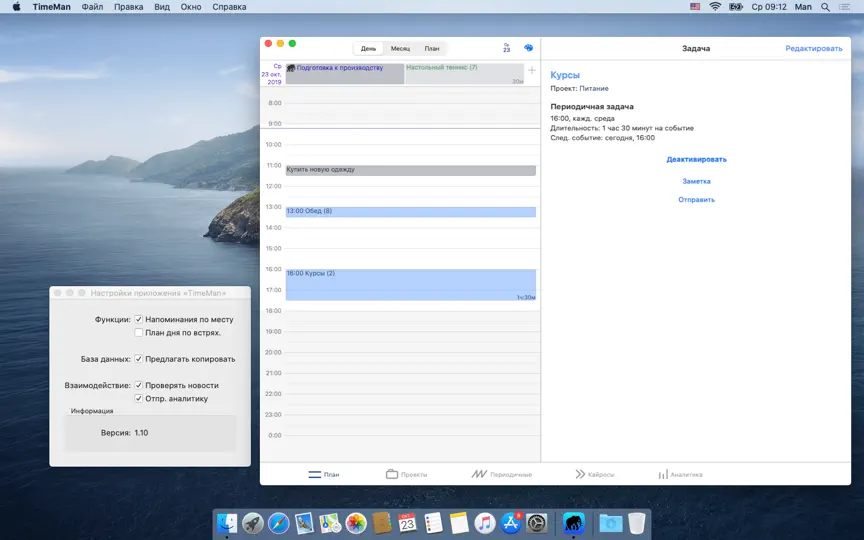The image size is (864, 540).
Task: Uncheck the send analytics checkbox
Action: pyautogui.click(x=139, y=398)
